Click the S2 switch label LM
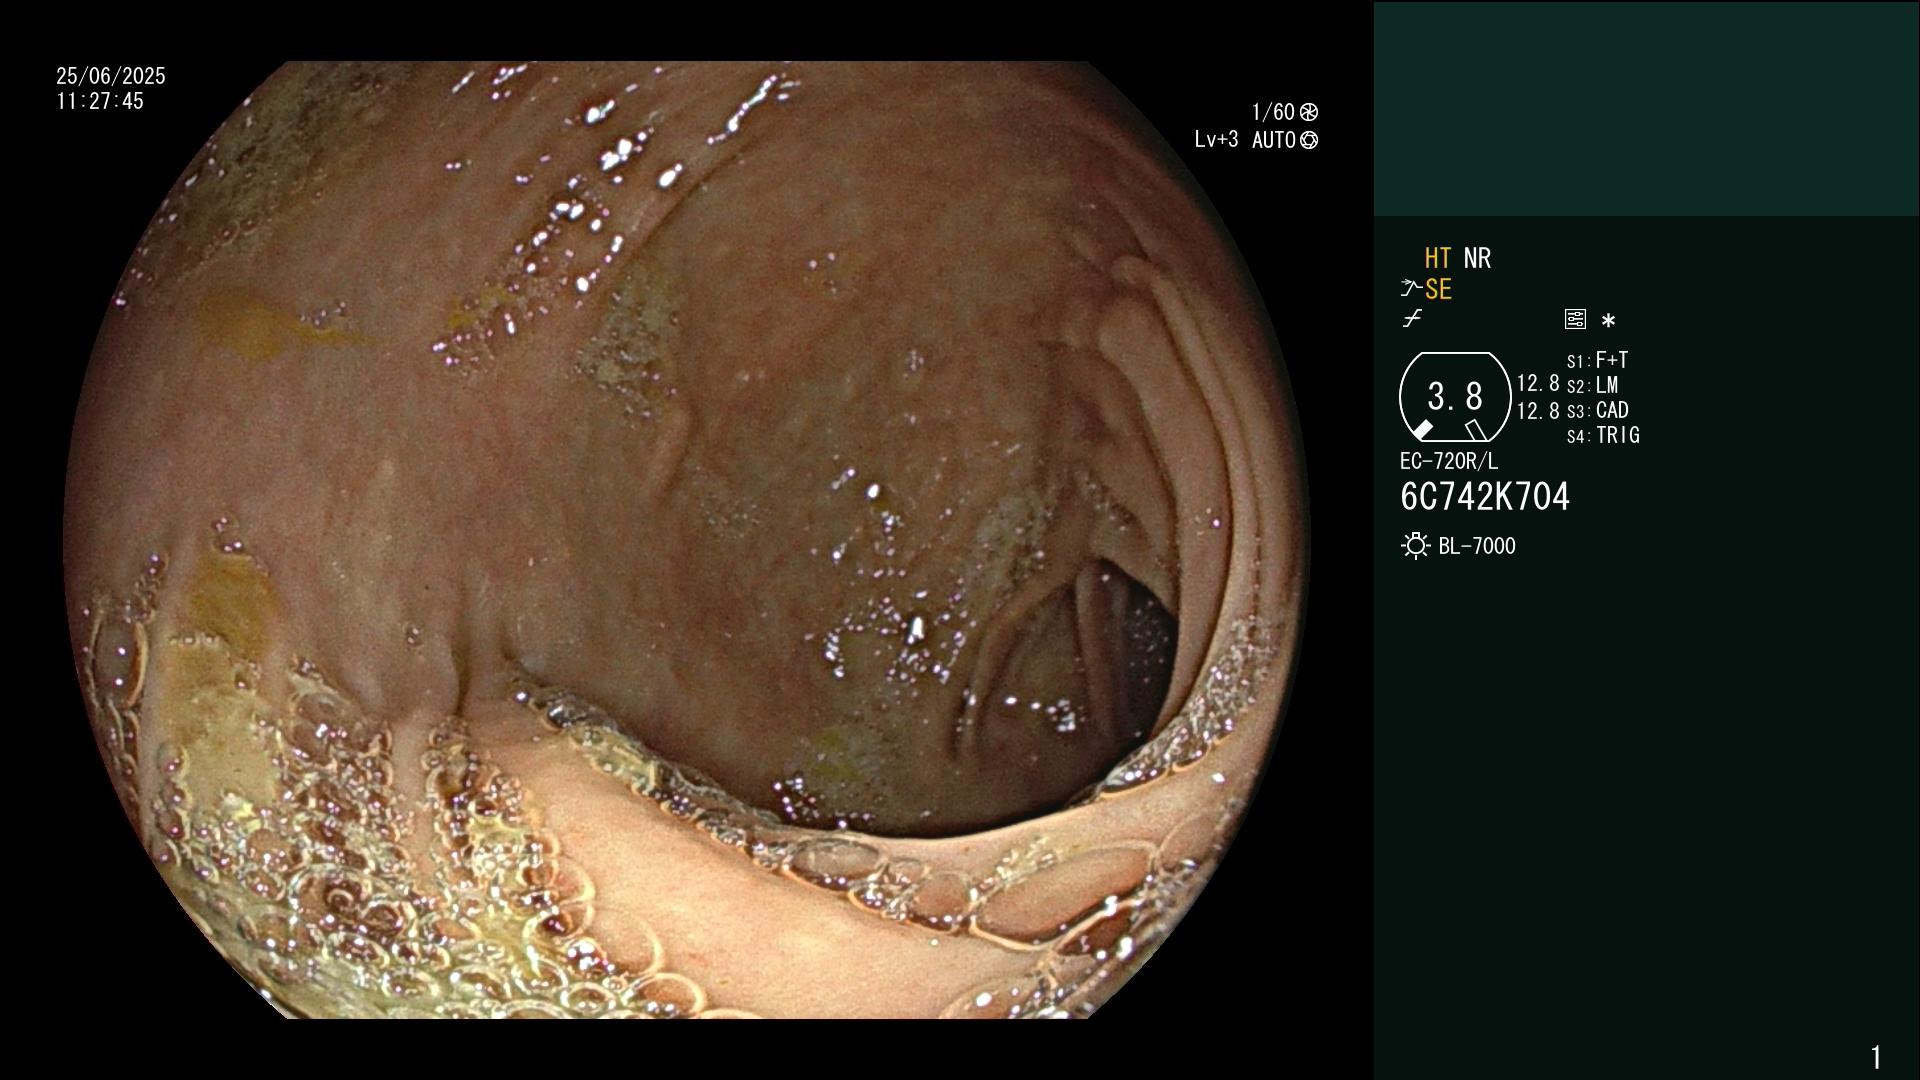 [1607, 385]
